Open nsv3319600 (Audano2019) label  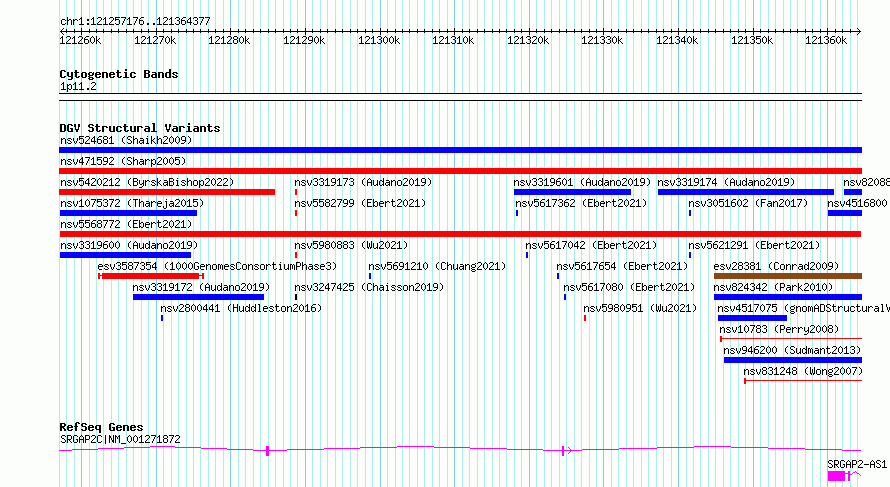click(x=129, y=245)
